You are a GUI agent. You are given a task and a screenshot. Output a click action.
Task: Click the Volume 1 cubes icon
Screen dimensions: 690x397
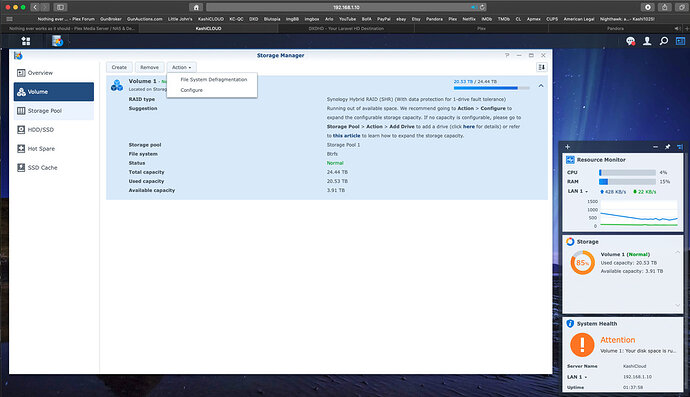(117, 85)
